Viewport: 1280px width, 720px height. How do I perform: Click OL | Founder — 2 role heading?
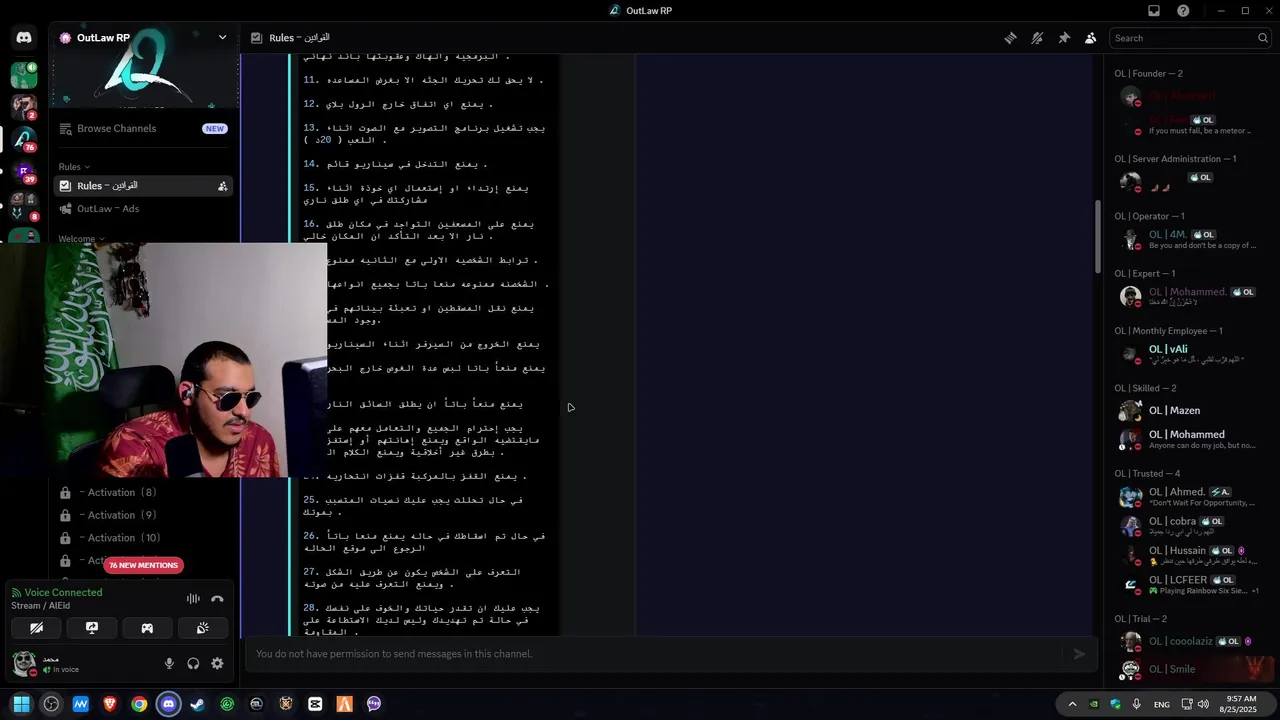(x=1148, y=74)
